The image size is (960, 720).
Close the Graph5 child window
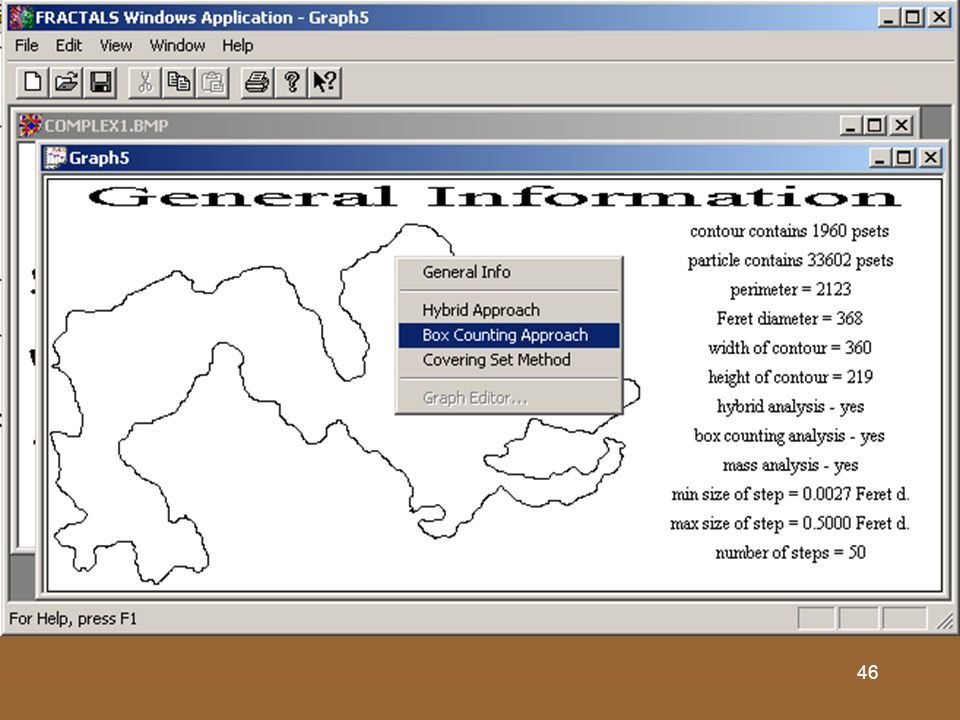click(x=931, y=158)
